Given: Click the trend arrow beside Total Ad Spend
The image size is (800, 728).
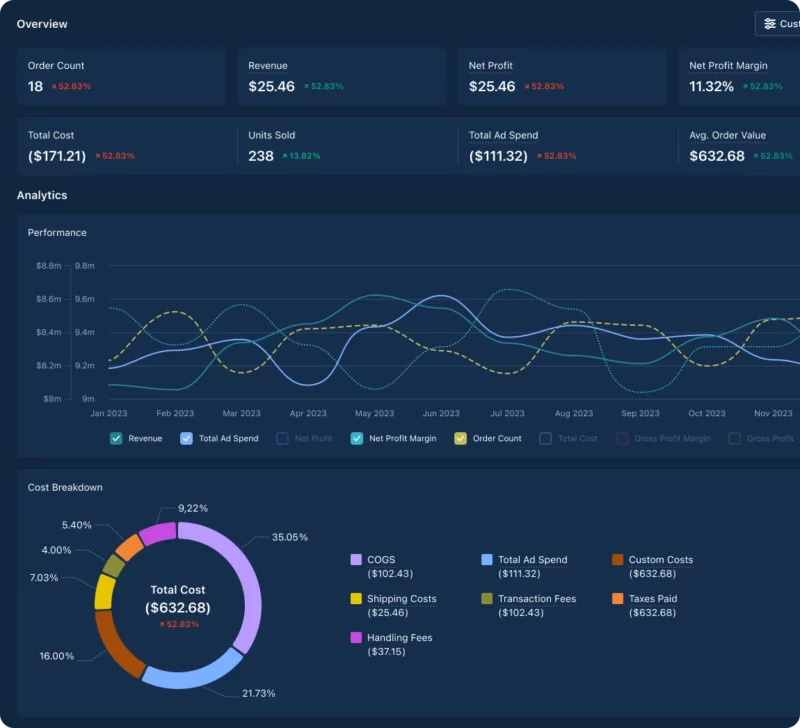Looking at the screenshot, I should tap(540, 156).
